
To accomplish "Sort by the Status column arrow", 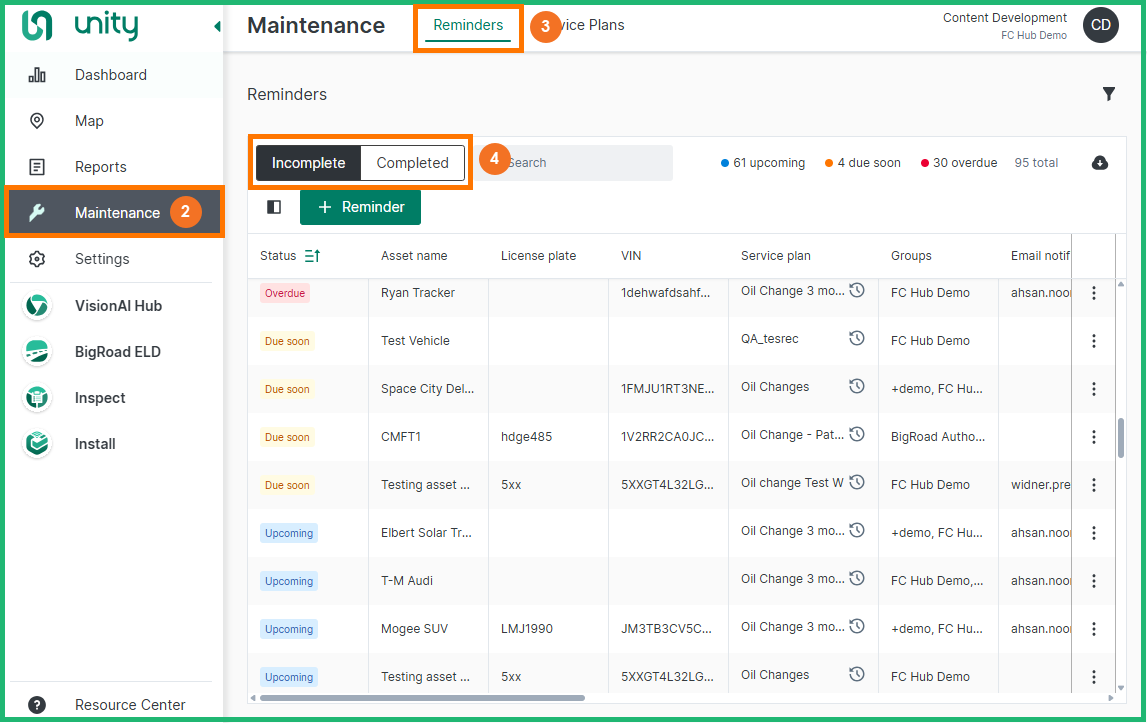I will pos(312,256).
